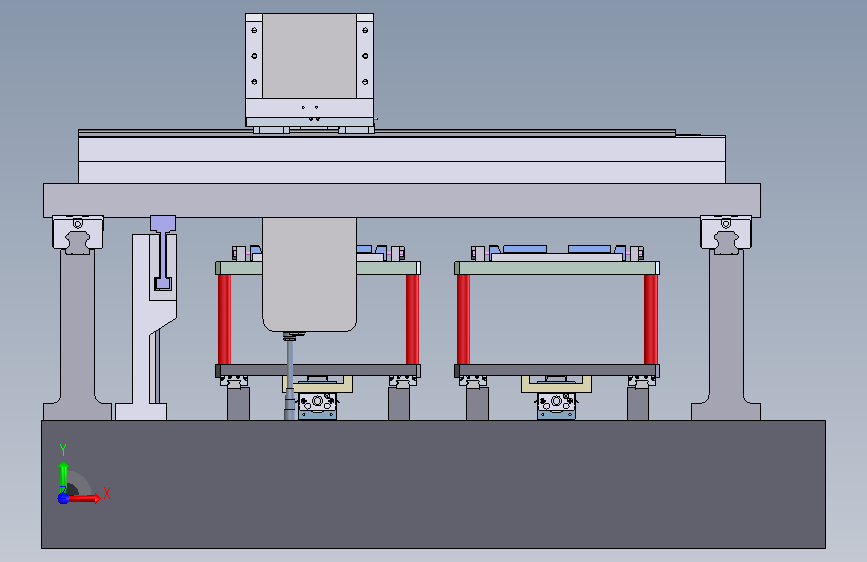Select the left blue clamp pad on right fixture

point(525,249)
